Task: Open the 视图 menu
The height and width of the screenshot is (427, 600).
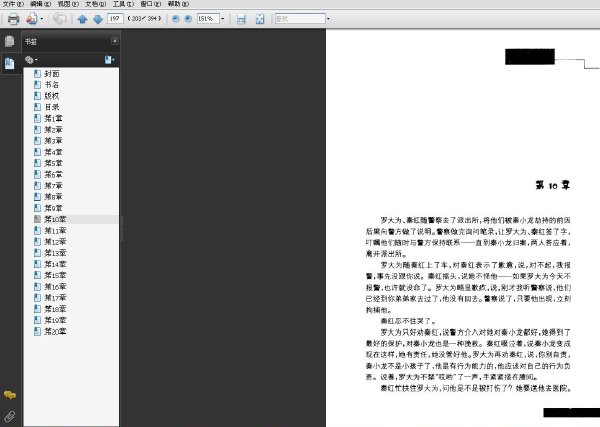Action: (68, 4)
